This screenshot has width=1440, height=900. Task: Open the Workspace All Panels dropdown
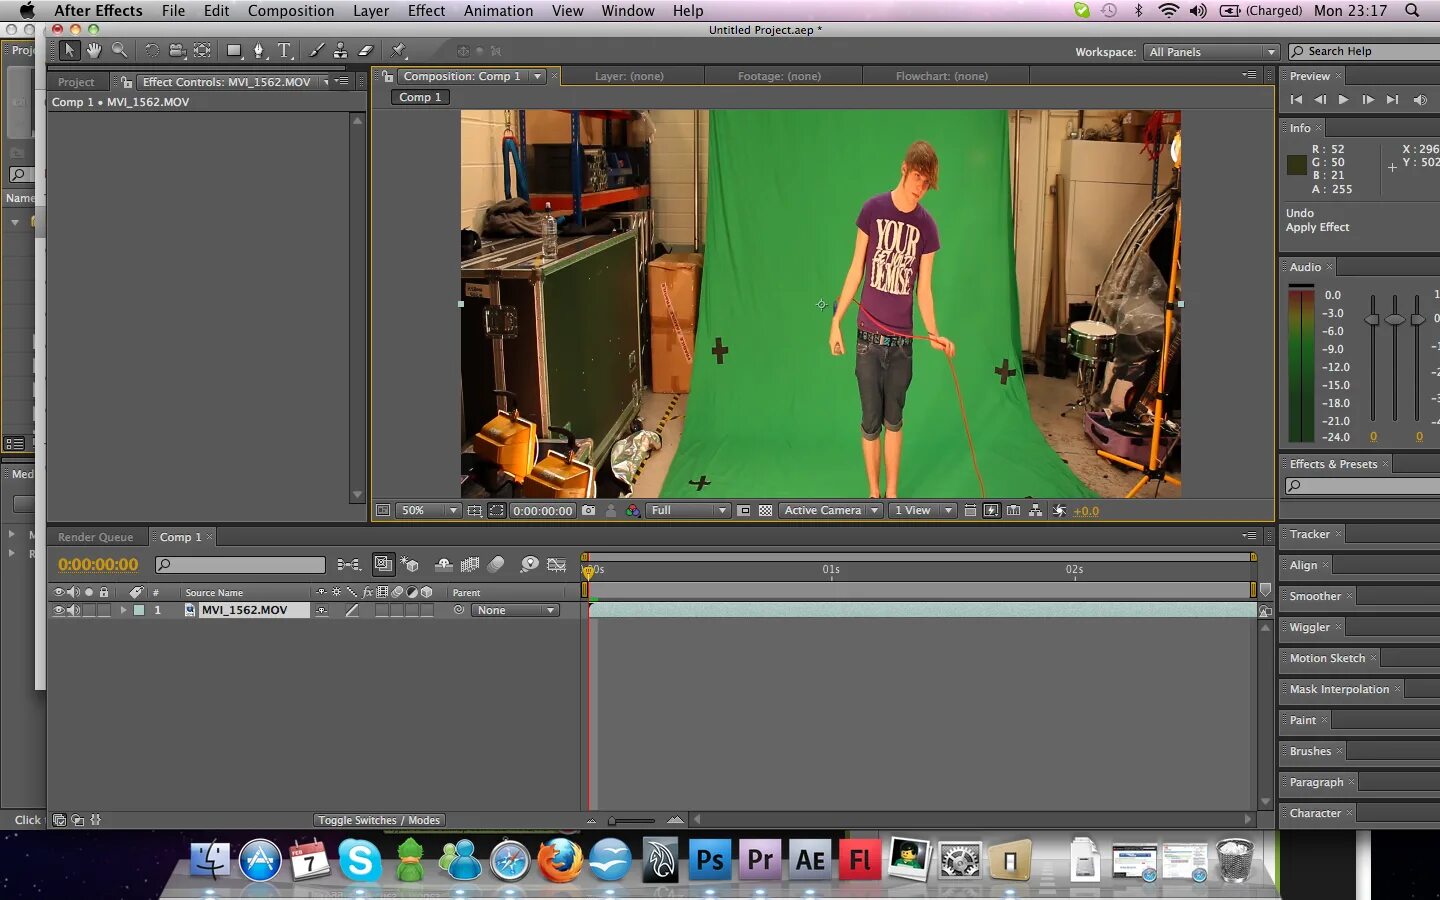(1211, 52)
